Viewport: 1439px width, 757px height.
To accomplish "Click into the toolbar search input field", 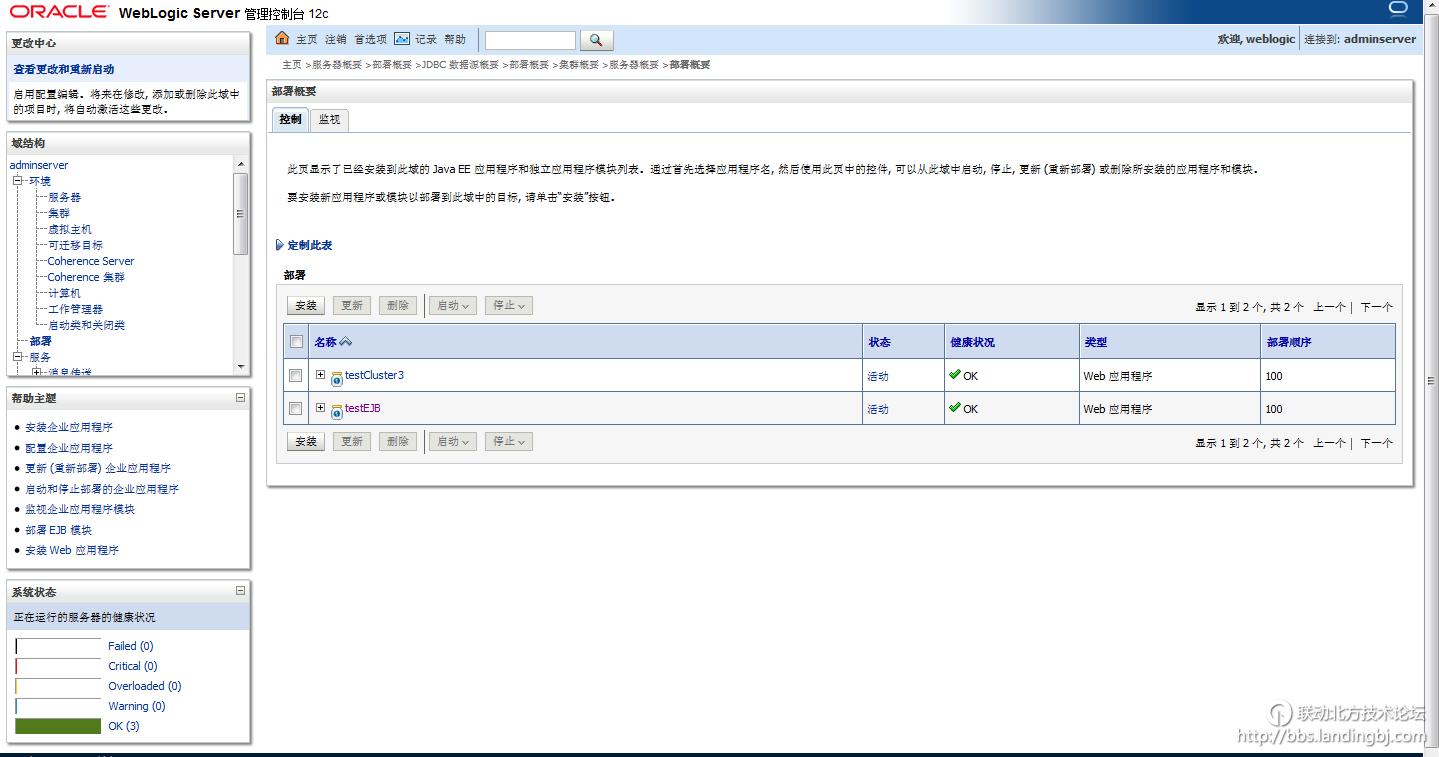I will pos(530,40).
